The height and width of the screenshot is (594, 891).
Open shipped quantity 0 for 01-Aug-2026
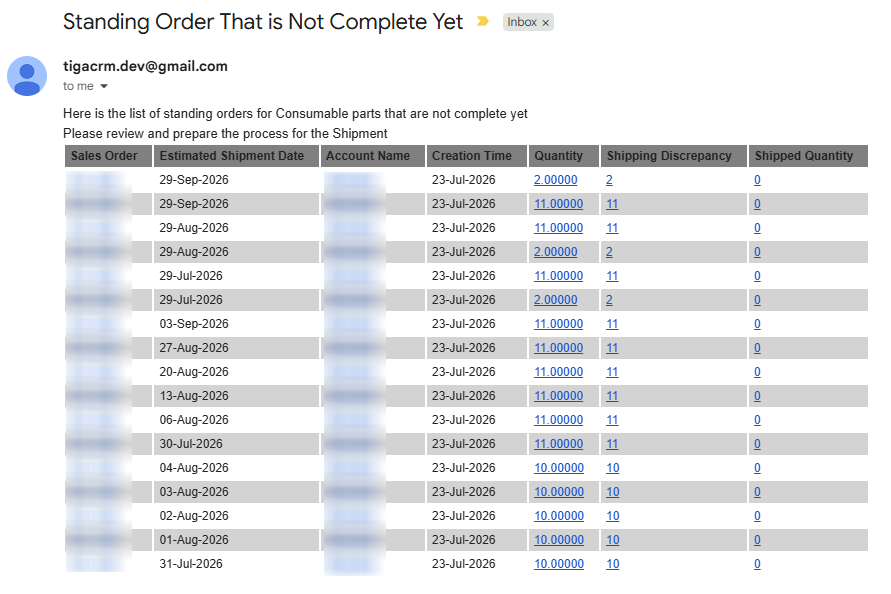(x=757, y=540)
